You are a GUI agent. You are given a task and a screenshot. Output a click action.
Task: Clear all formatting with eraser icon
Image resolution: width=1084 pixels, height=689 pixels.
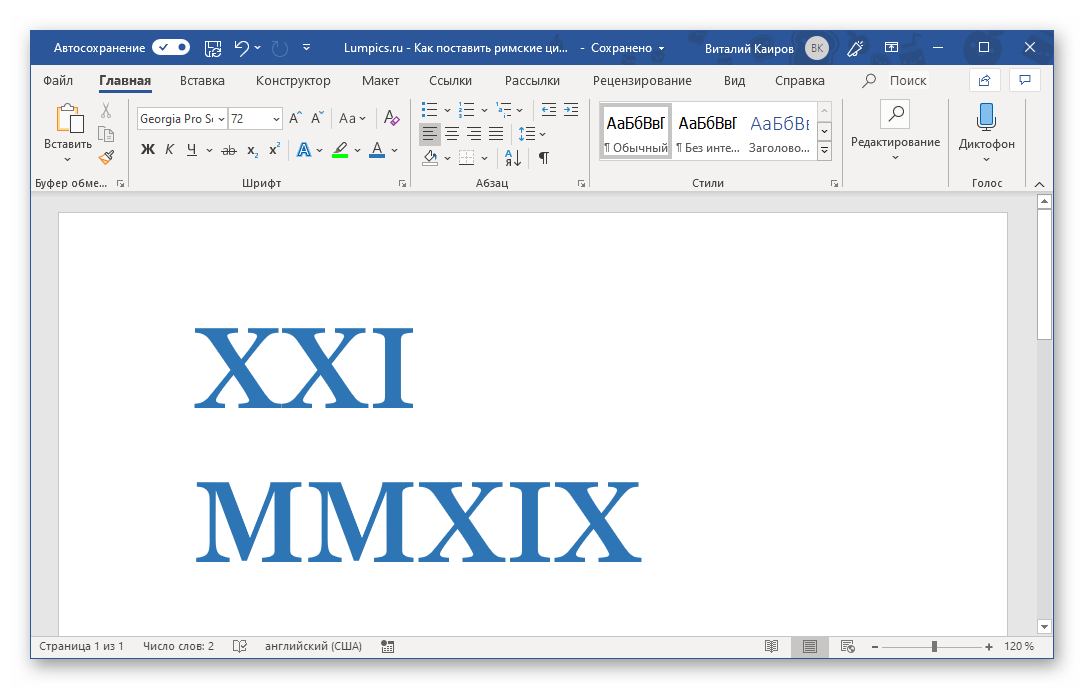click(x=391, y=119)
